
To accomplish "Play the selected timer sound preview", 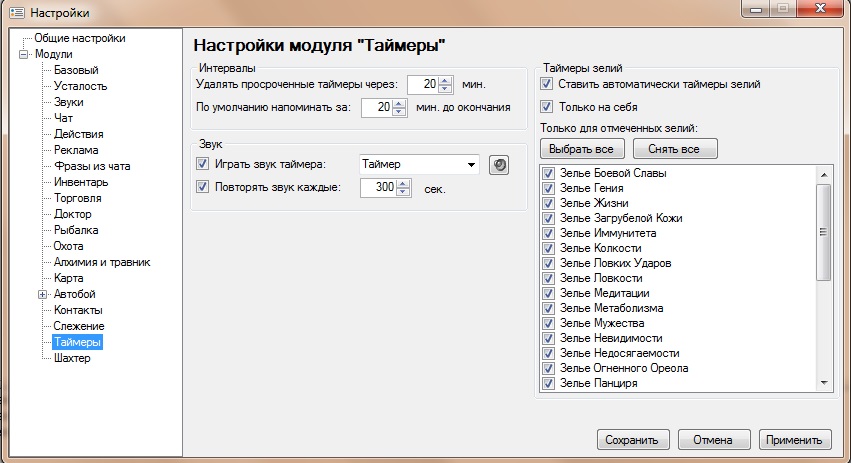I will [499, 165].
